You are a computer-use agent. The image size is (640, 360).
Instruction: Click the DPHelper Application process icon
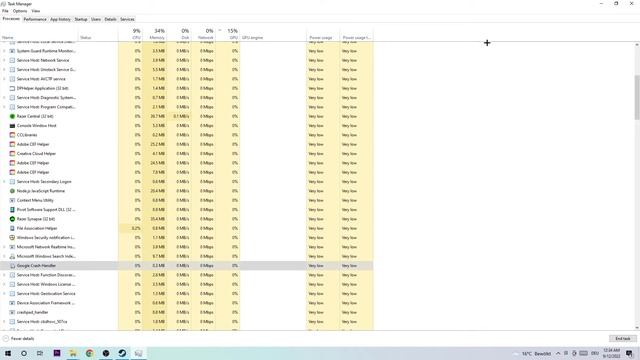12,88
